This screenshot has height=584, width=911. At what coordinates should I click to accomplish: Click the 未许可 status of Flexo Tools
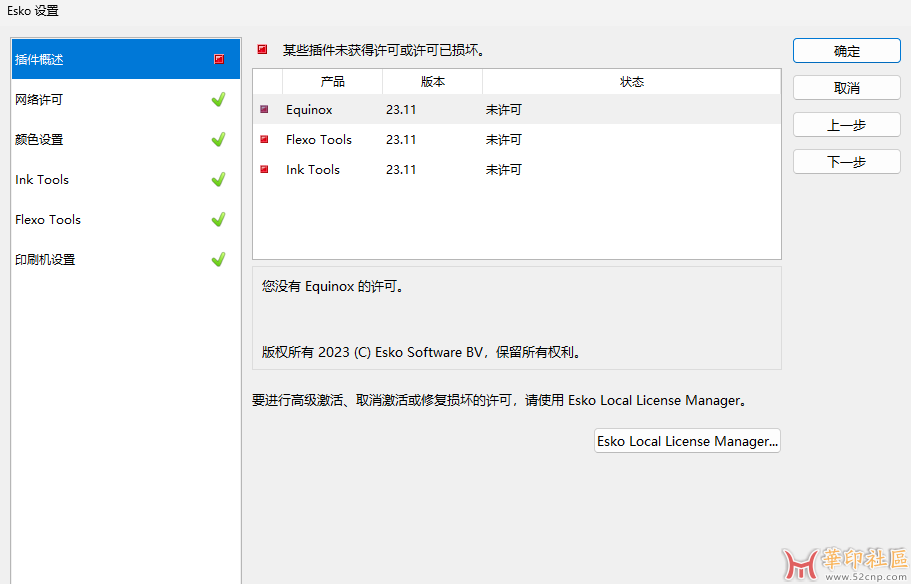(504, 139)
